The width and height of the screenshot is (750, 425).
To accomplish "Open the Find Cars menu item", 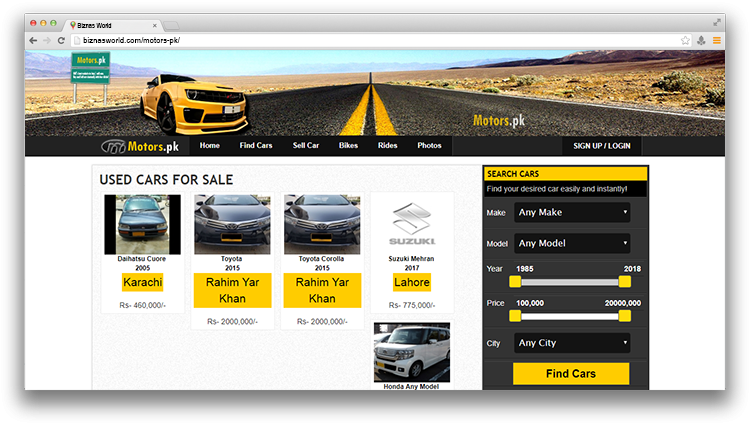I will point(256,146).
